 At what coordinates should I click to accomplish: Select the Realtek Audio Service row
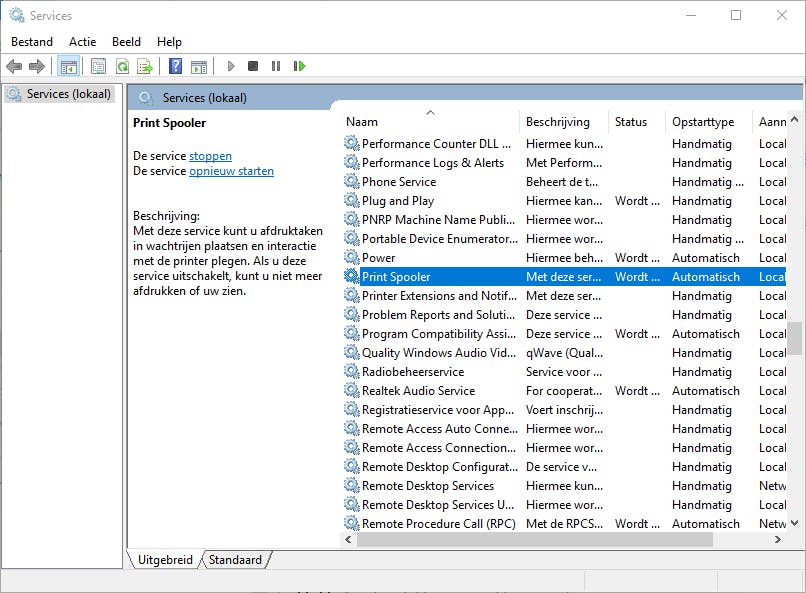418,391
